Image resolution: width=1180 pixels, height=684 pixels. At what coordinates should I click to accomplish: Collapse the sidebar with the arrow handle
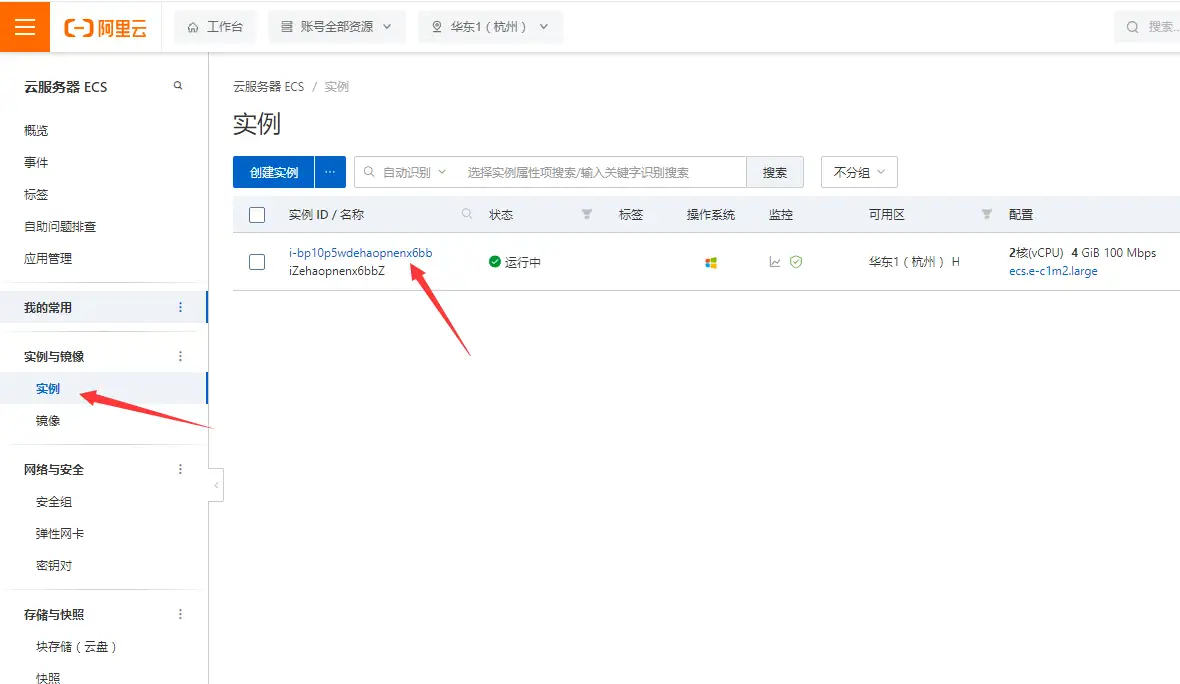(x=216, y=485)
